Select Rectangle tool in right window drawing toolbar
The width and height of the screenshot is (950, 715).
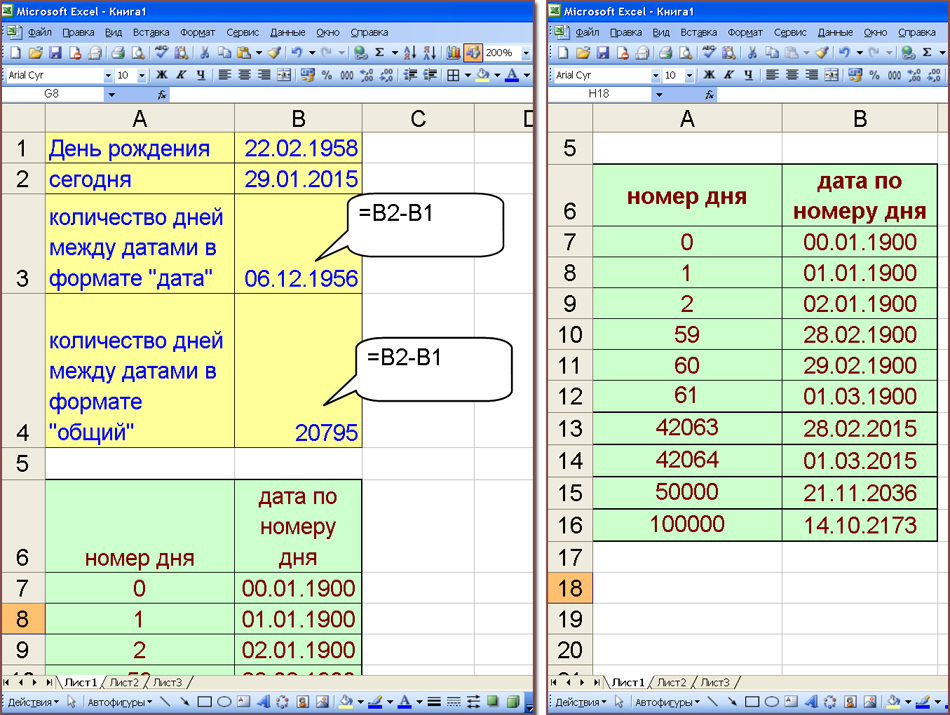(752, 702)
